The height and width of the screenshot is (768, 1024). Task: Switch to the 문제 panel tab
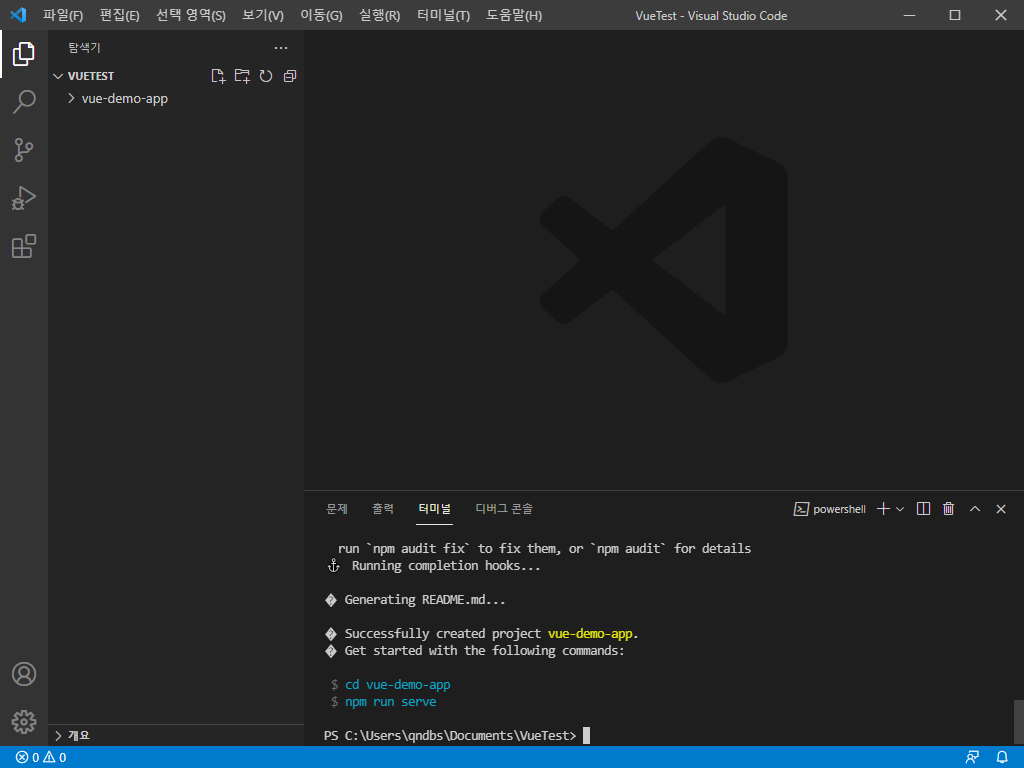click(x=337, y=509)
